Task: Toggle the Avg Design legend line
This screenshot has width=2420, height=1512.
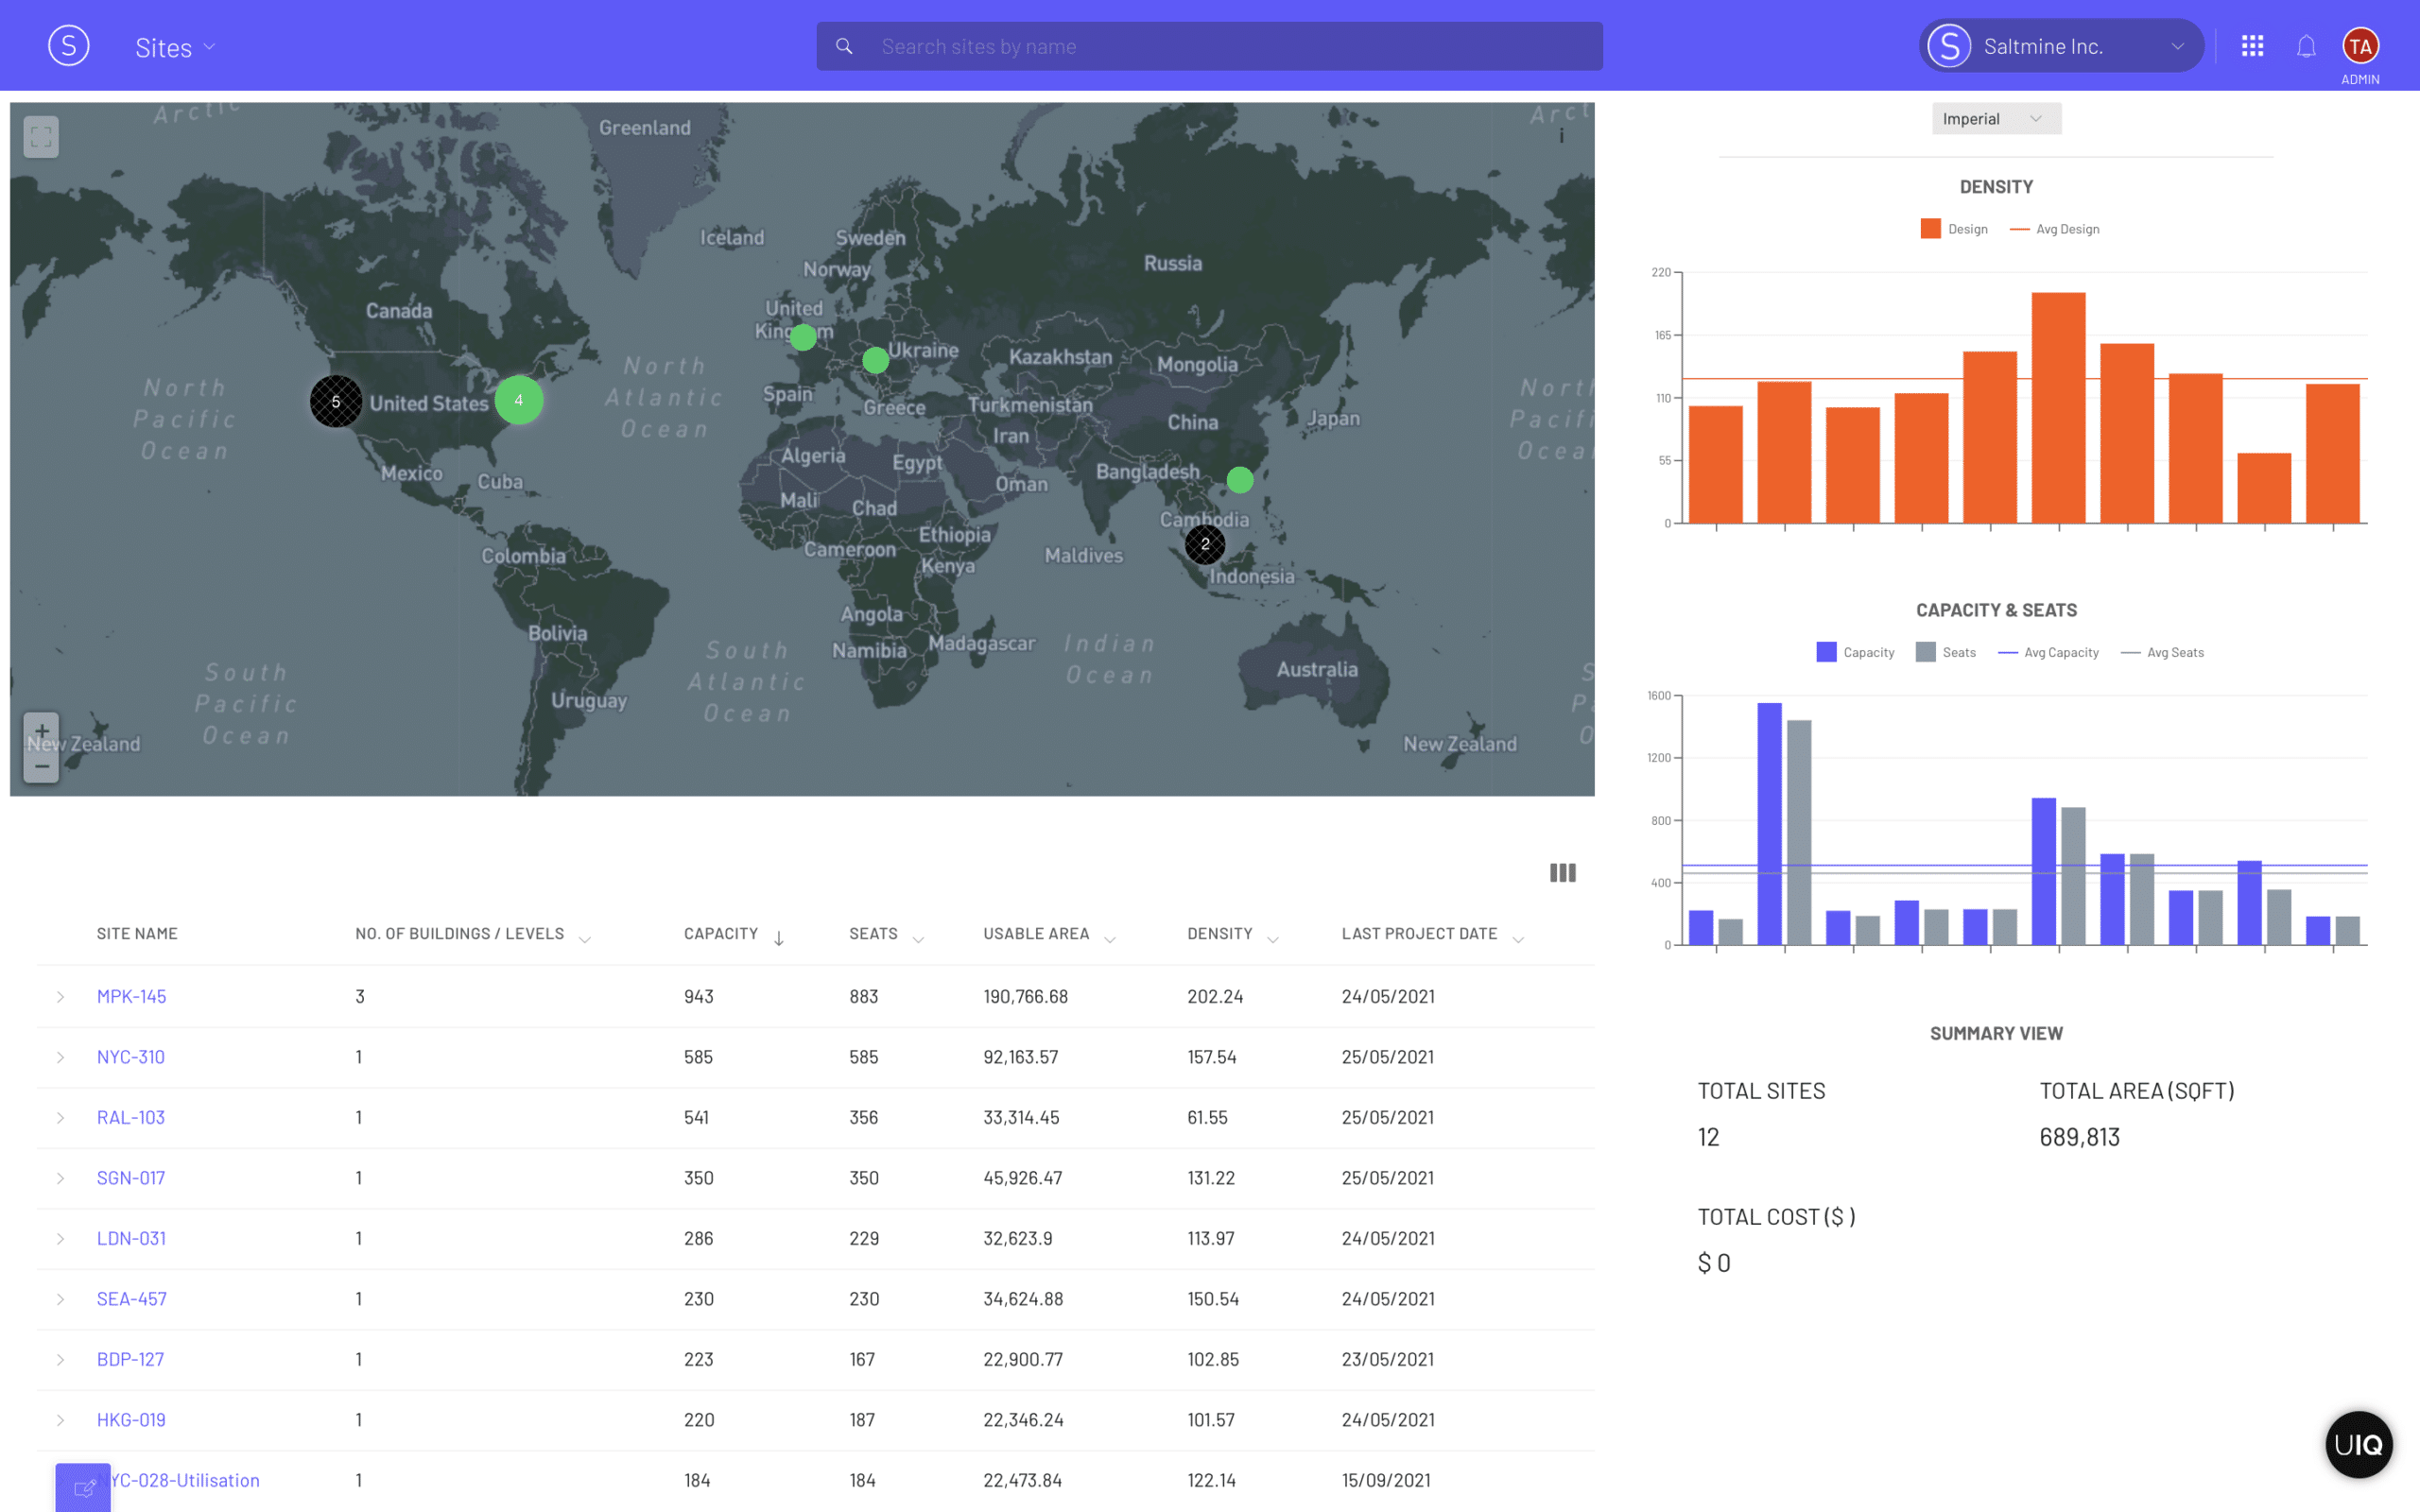Action: 2019,229
